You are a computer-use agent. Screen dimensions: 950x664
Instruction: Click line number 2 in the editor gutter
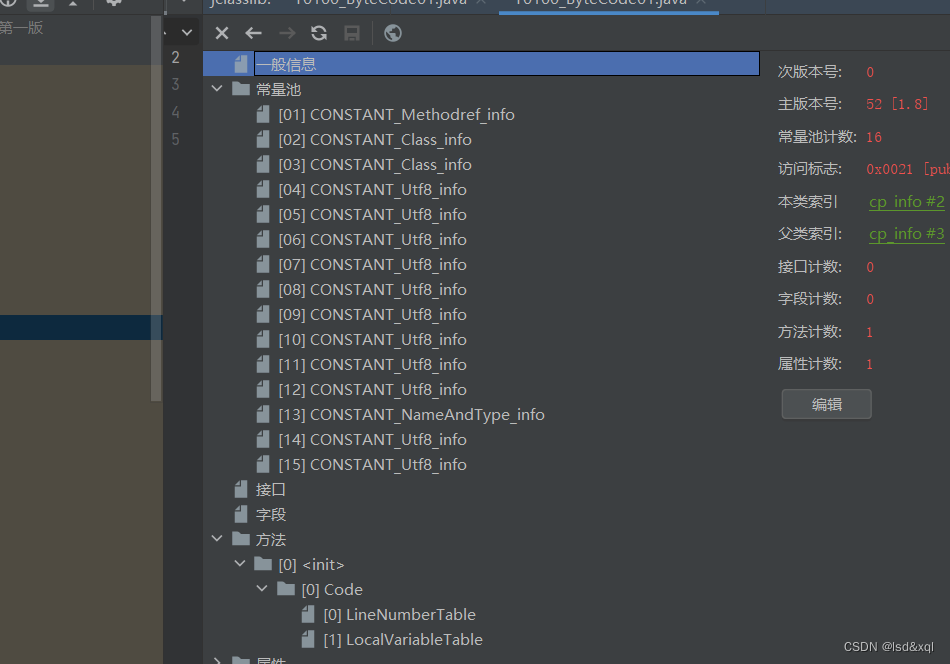tap(175, 57)
